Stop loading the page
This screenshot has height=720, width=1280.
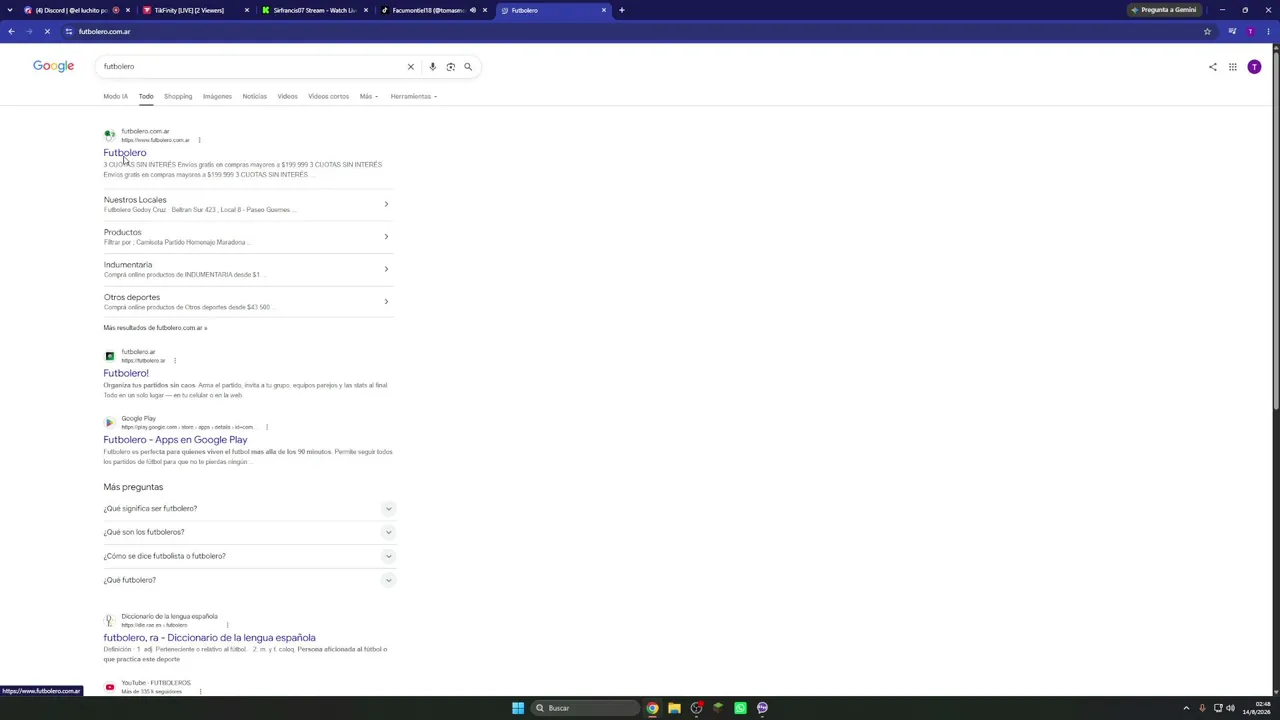point(47,31)
